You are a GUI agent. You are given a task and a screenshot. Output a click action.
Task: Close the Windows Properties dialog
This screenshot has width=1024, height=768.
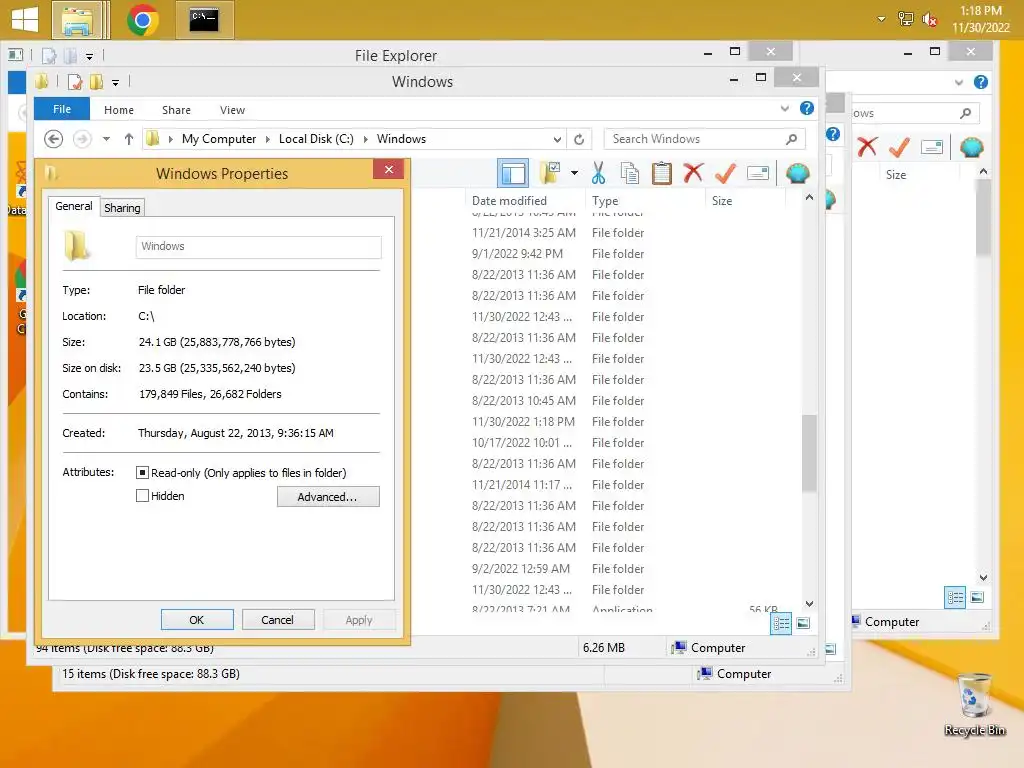[x=389, y=170]
